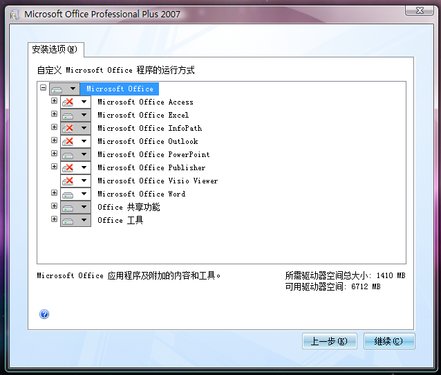The image size is (441, 375).
Task: Expand Microsoft Office Access tree node
Action: point(54,101)
